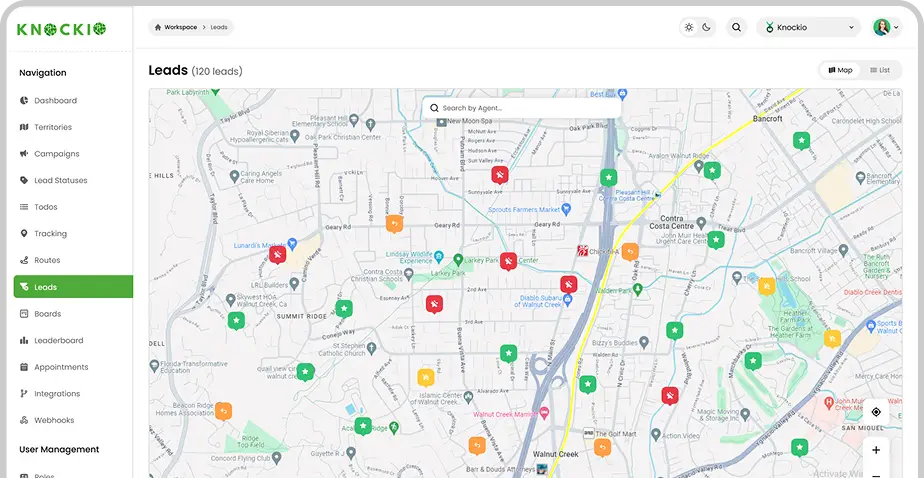Zoom in the map with plus button
This screenshot has width=924, height=478.
[876, 450]
